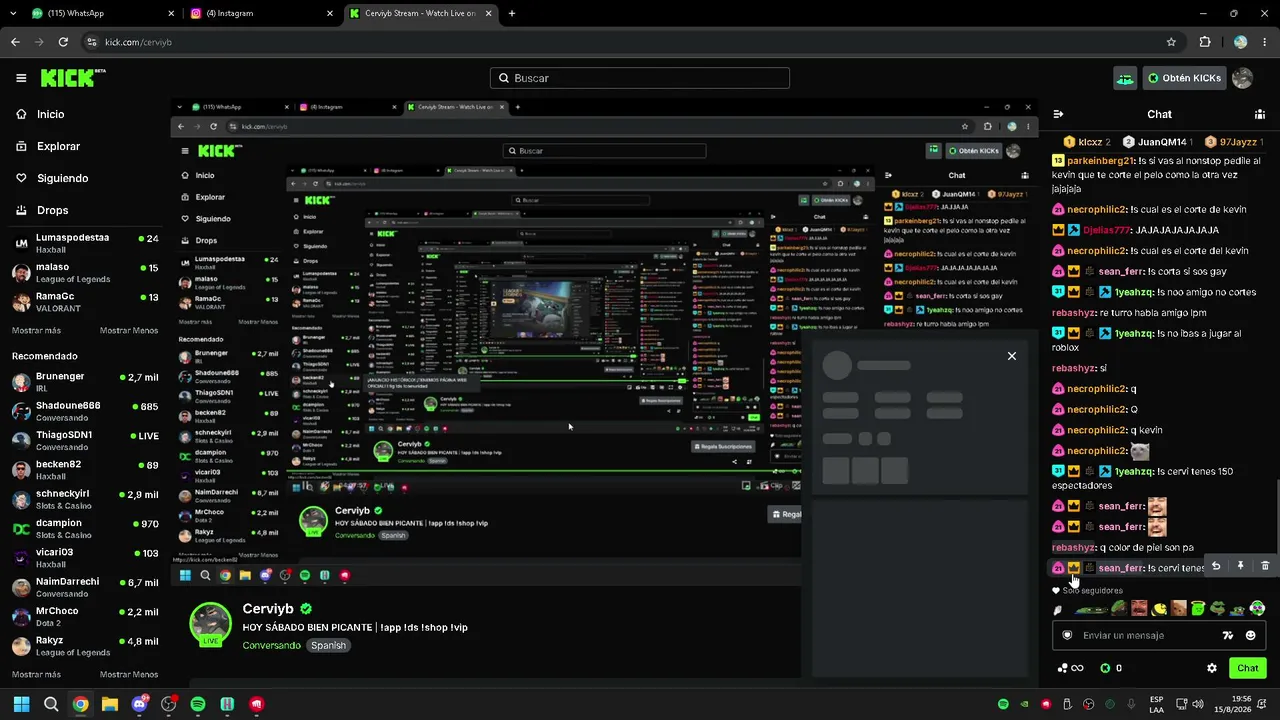Switch to the Instagram browser tab

(262, 14)
